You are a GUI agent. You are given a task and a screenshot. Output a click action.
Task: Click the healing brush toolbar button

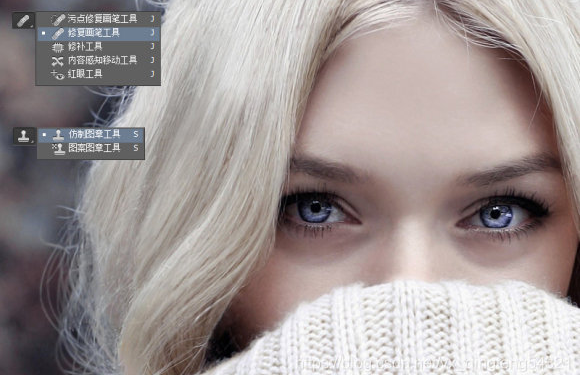tap(23, 20)
